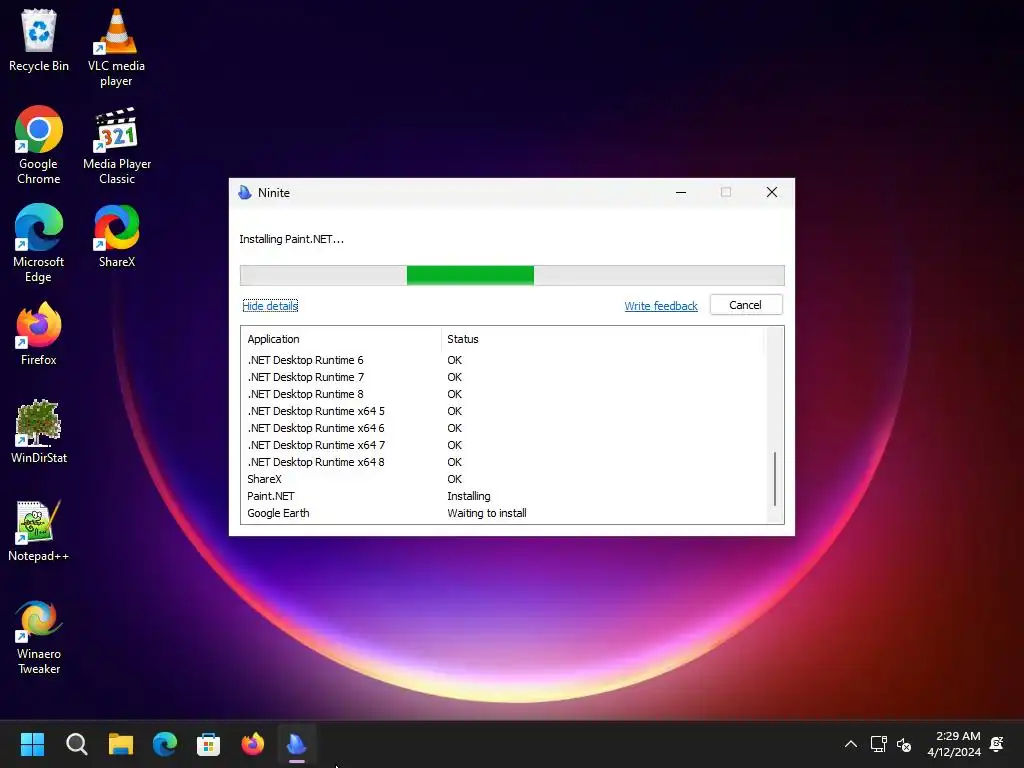Close the Ninite window
1024x768 pixels.
coord(772,192)
